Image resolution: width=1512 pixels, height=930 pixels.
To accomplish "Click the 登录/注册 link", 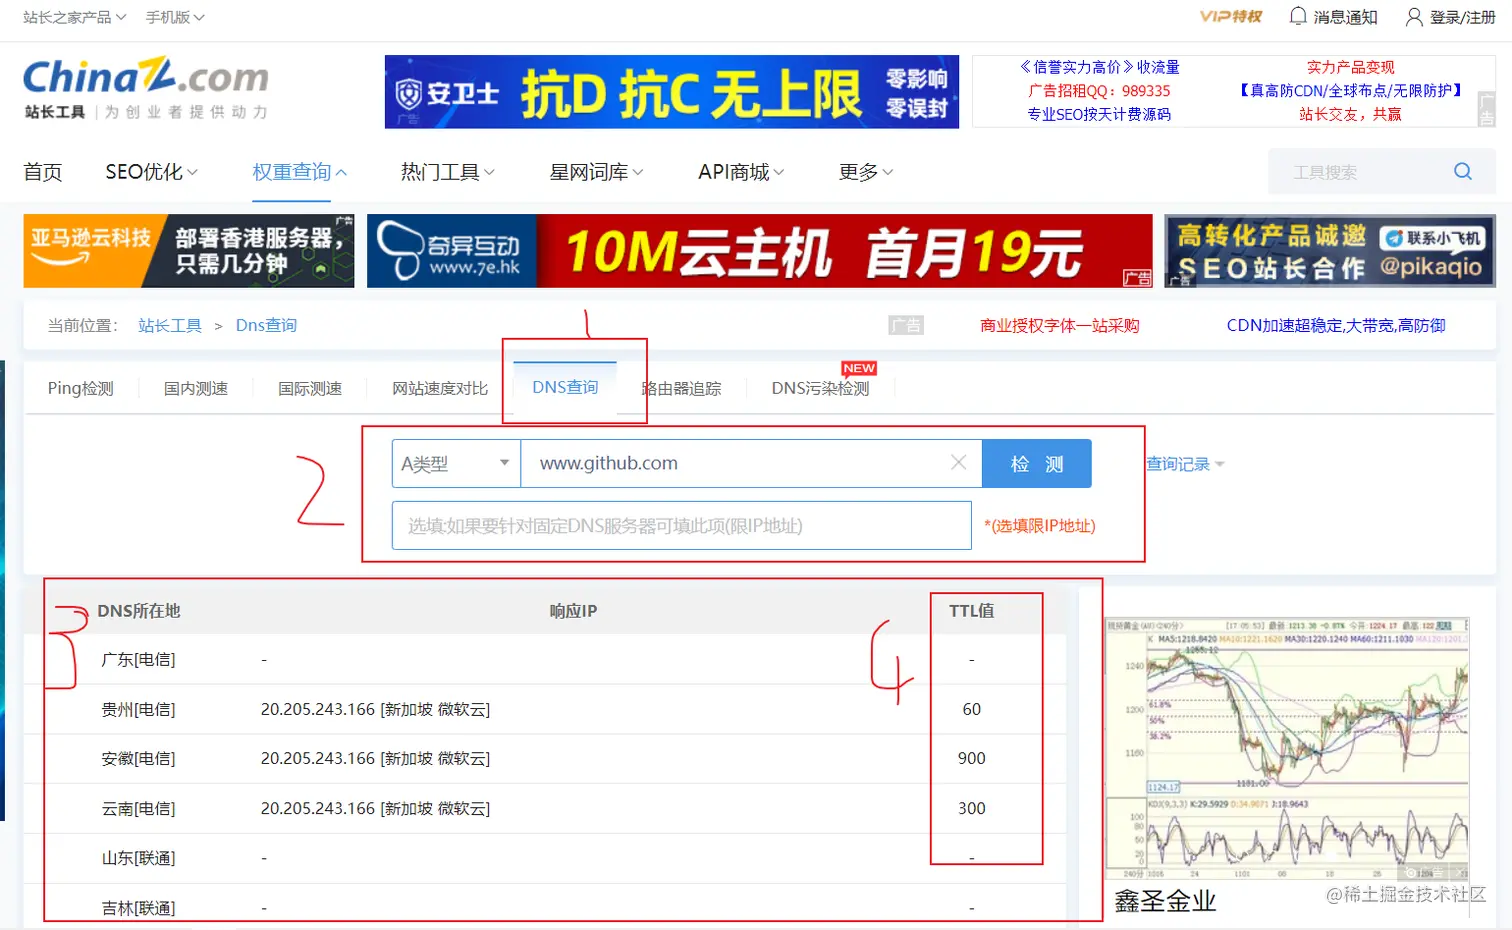I will point(1462,17).
